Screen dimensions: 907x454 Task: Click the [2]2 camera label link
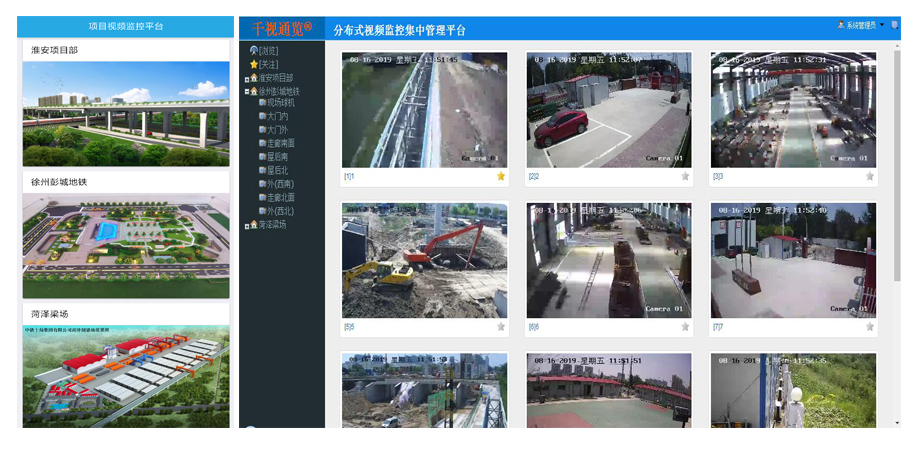[x=533, y=176]
